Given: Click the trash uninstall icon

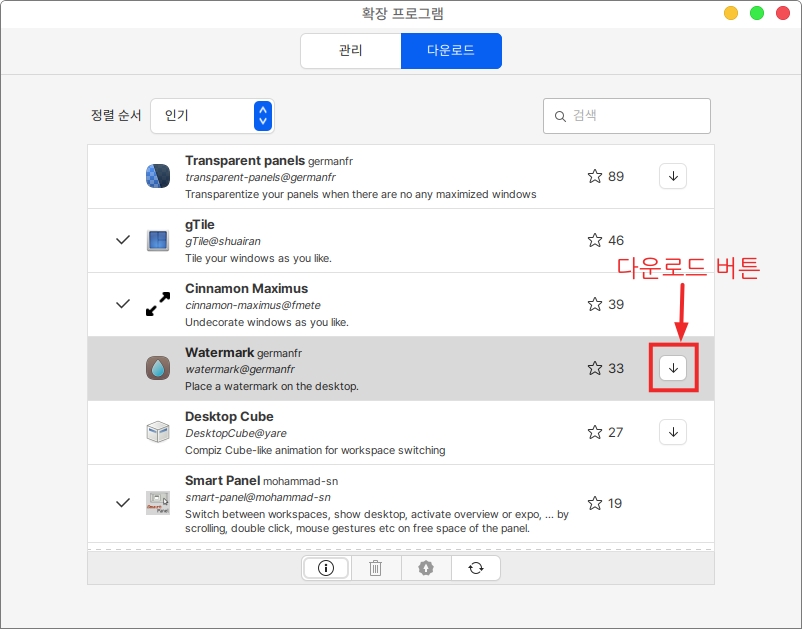Looking at the screenshot, I should click(x=376, y=568).
